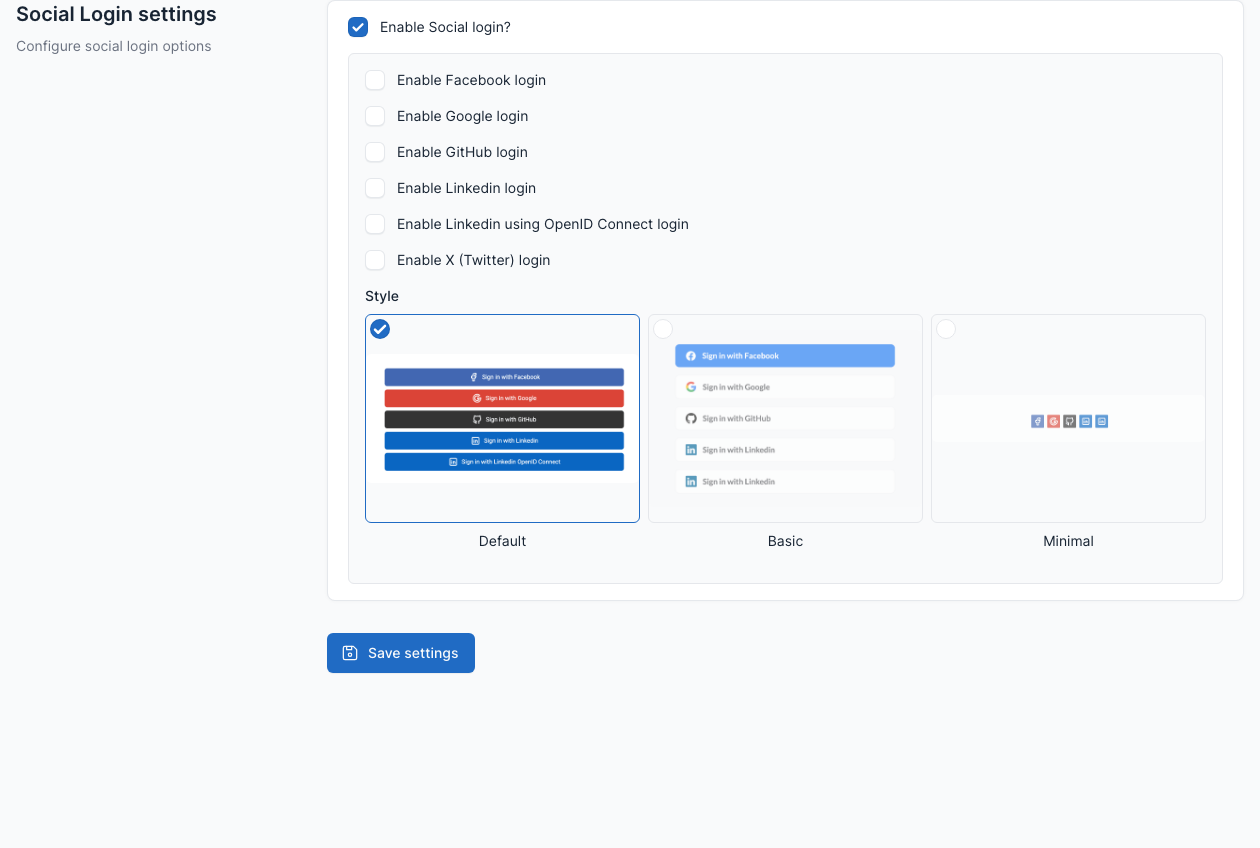Viewport: 1260px width, 848px height.
Task: Click the Enable GitHub login label text
Action: click(x=462, y=152)
